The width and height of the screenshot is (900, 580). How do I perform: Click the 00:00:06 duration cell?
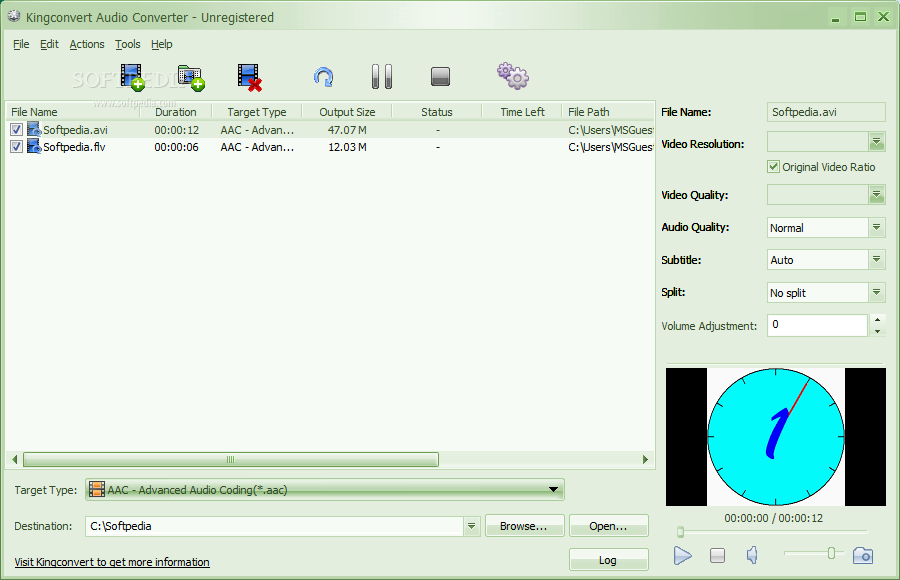176,147
